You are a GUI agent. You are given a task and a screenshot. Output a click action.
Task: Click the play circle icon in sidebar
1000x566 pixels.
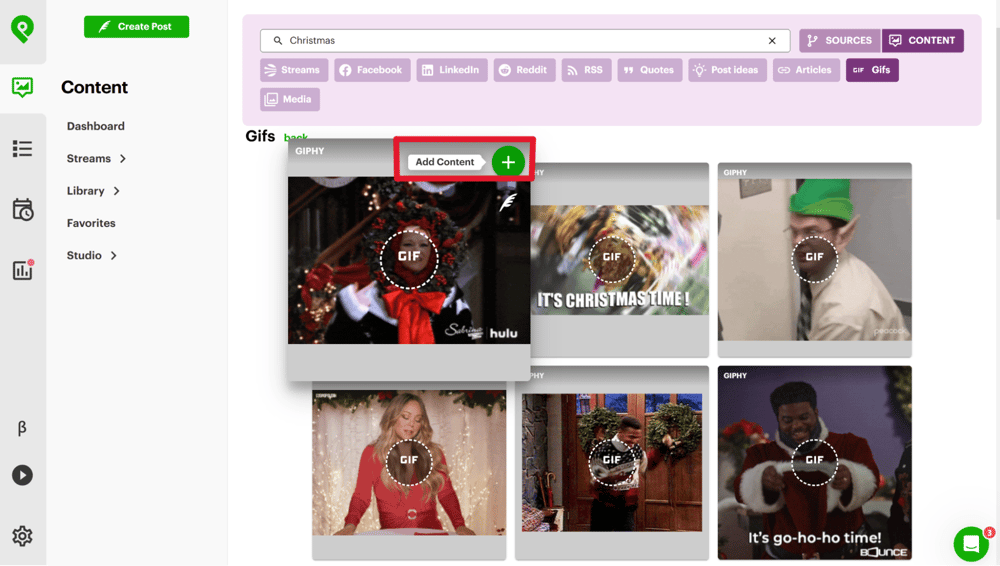pyautogui.click(x=22, y=475)
